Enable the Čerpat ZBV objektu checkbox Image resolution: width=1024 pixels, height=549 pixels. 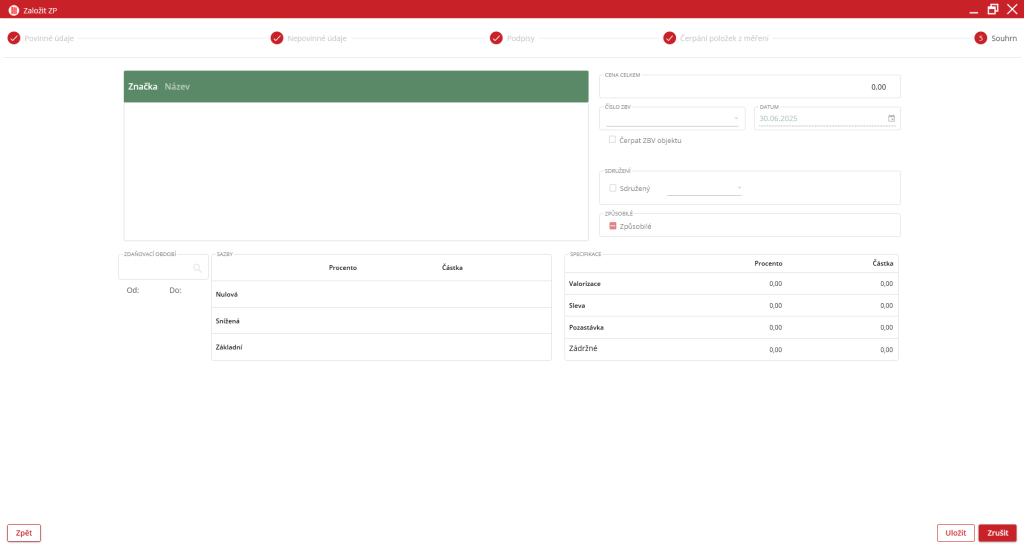pos(613,140)
